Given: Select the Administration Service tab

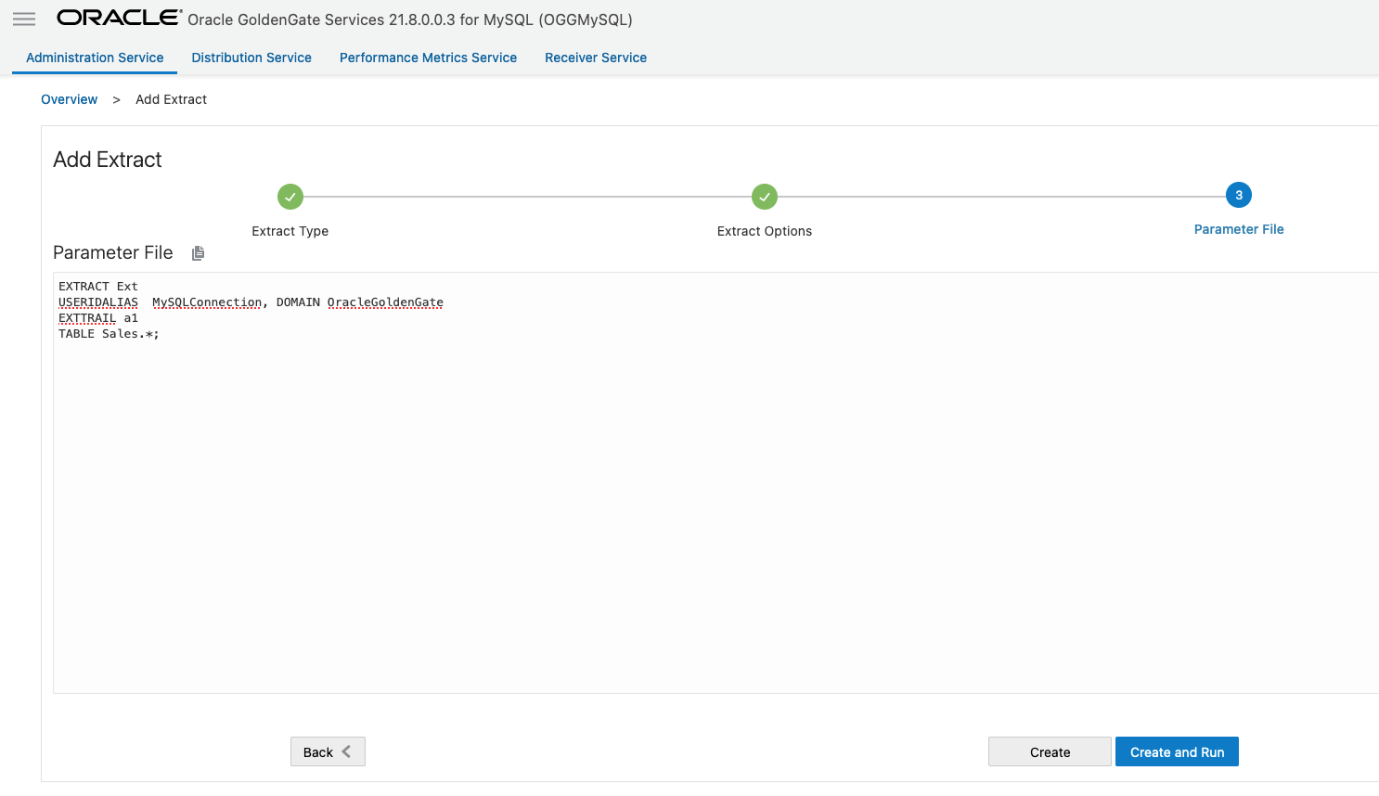Looking at the screenshot, I should tap(94, 57).
